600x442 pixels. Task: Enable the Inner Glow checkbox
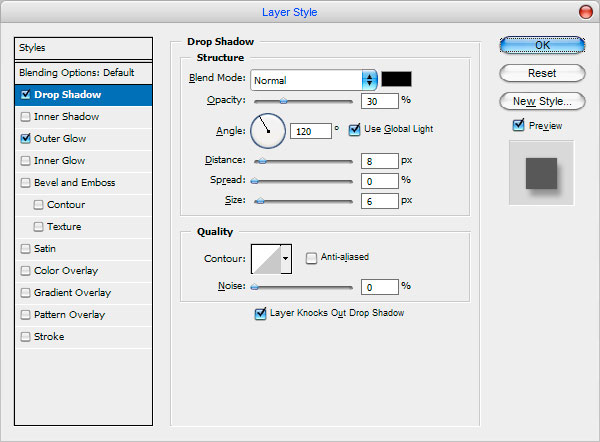[26, 161]
